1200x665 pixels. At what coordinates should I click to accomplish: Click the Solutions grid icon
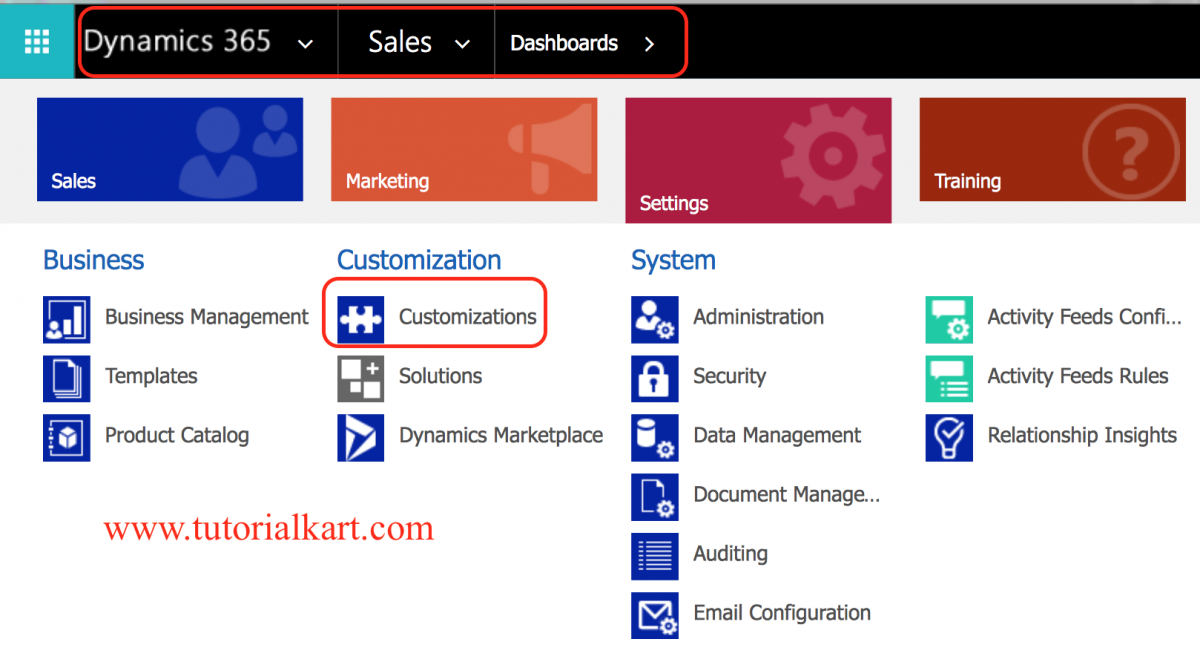(360, 377)
